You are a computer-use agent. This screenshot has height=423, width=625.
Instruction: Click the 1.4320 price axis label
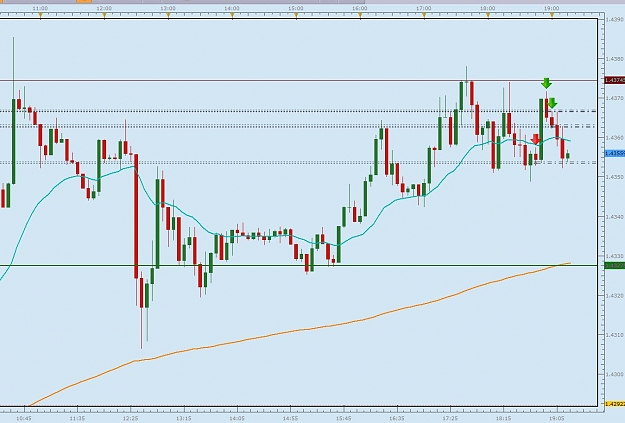615,296
